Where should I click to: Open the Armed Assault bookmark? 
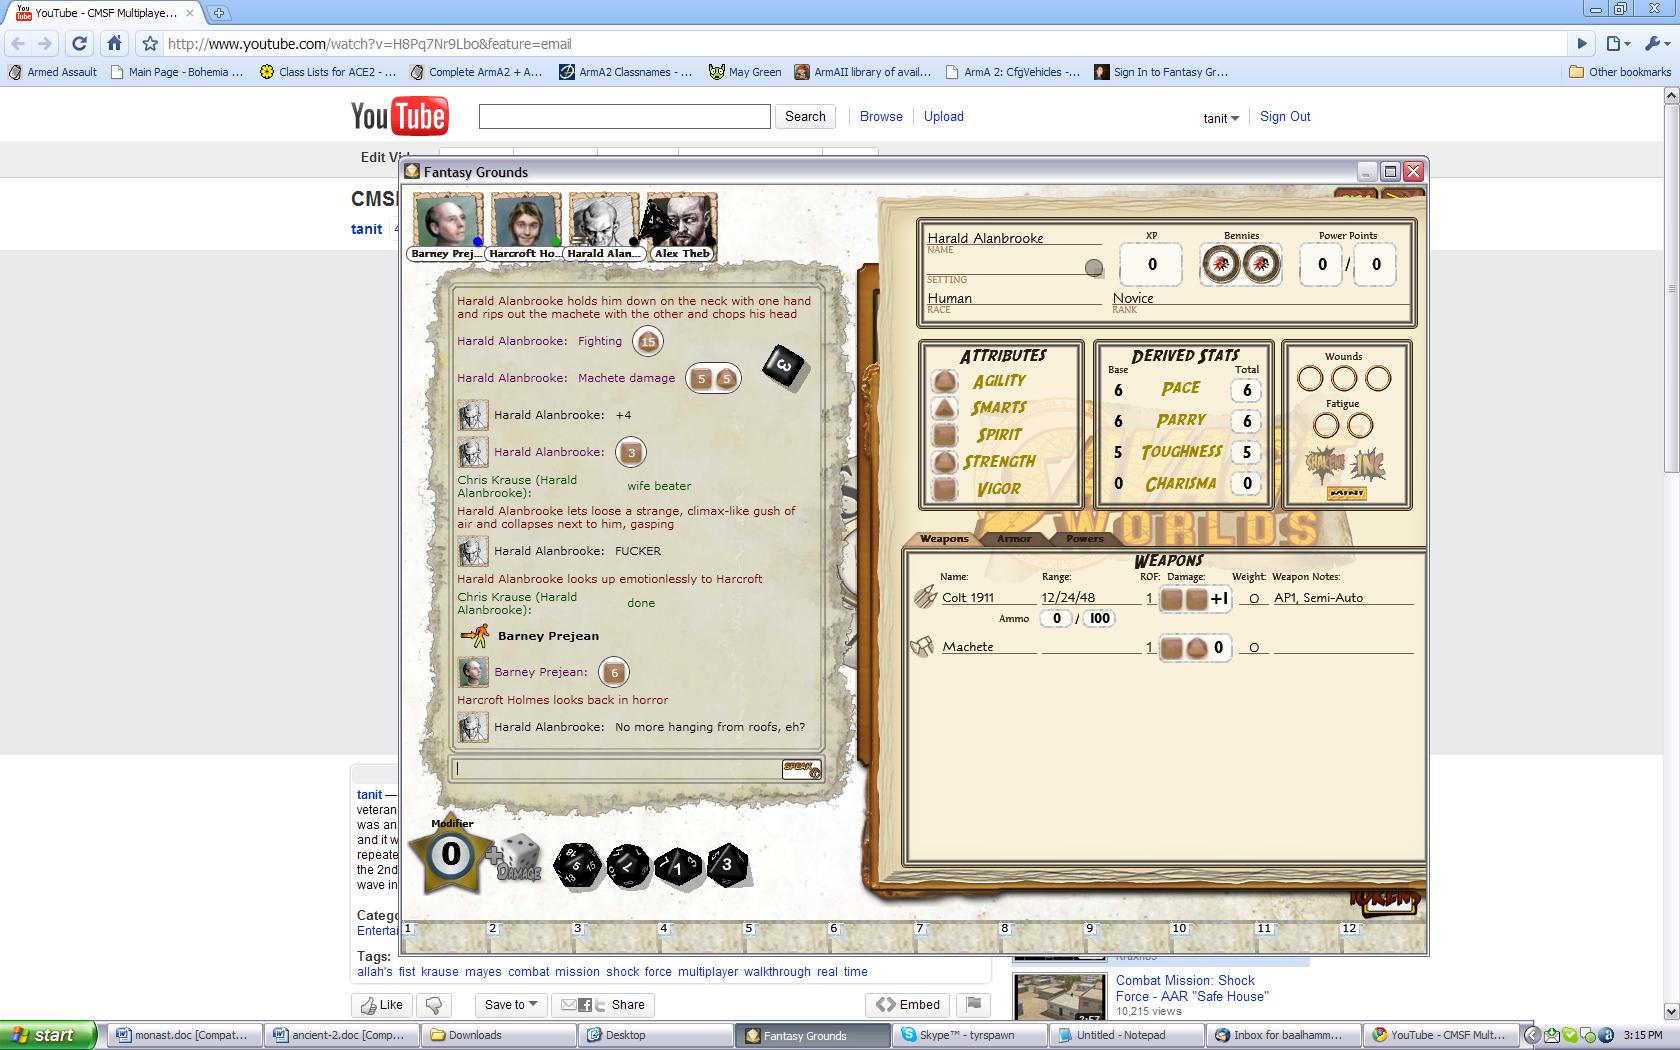click(x=53, y=72)
